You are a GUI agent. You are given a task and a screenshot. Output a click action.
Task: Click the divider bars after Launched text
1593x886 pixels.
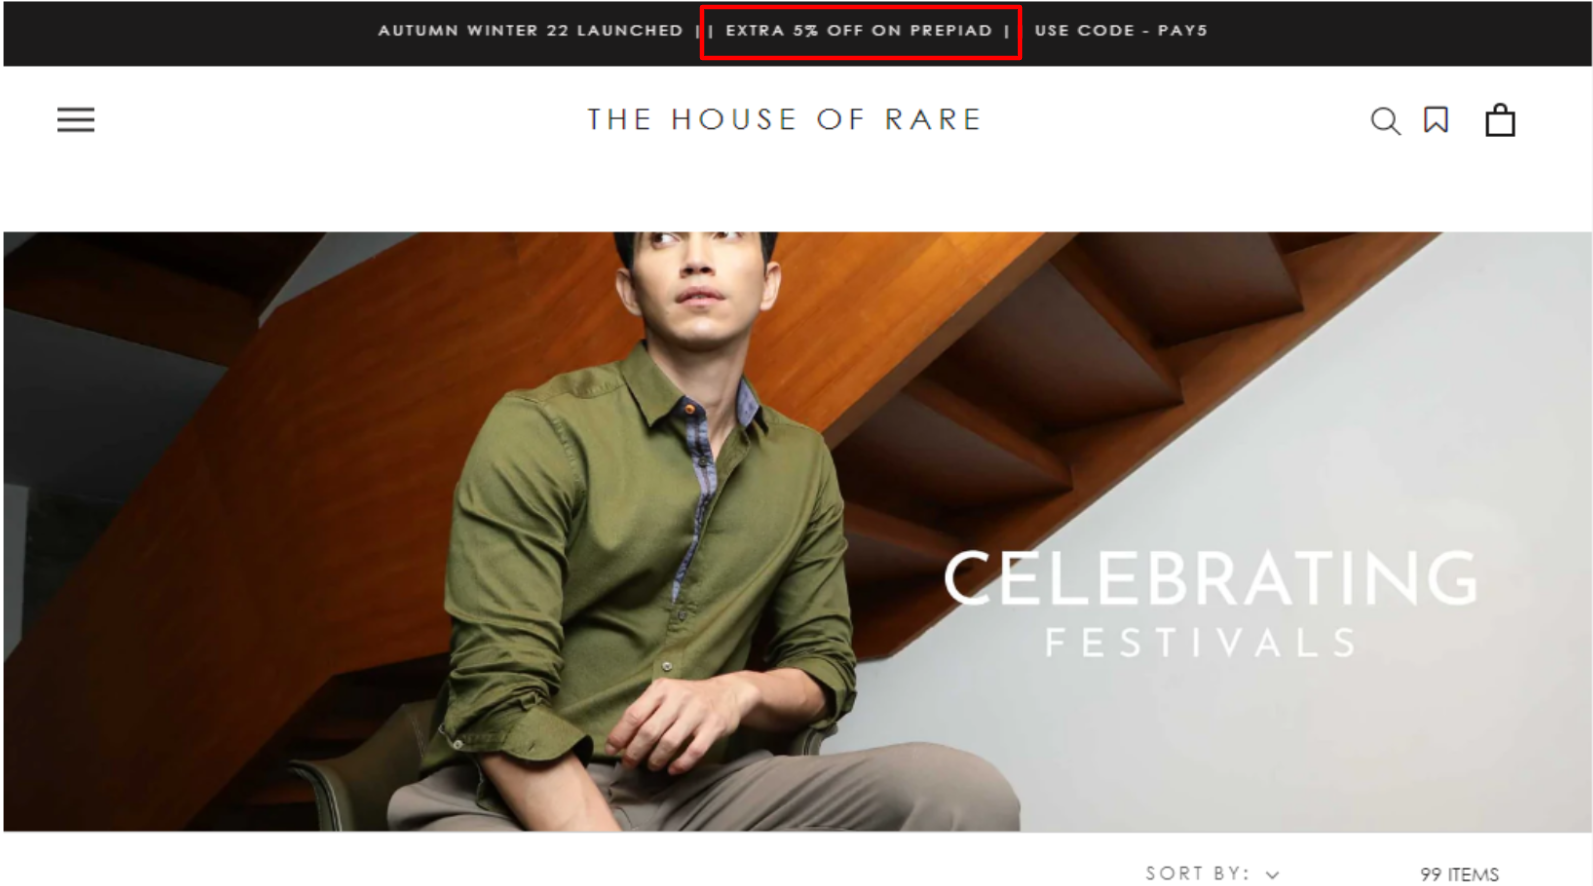coord(704,31)
